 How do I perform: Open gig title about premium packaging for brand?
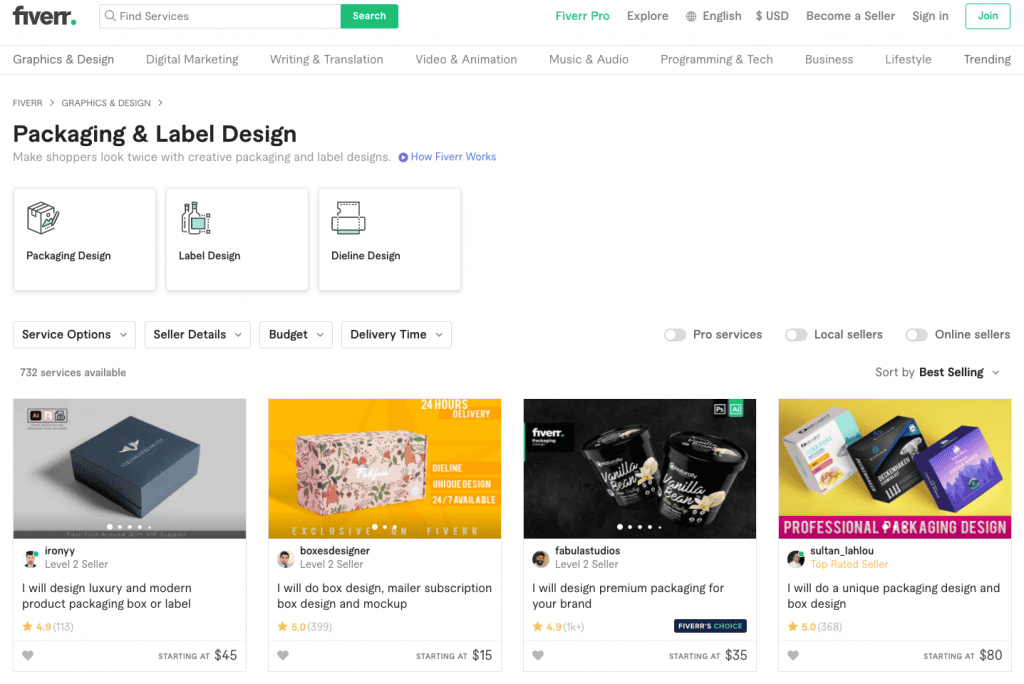pyautogui.click(x=628, y=596)
